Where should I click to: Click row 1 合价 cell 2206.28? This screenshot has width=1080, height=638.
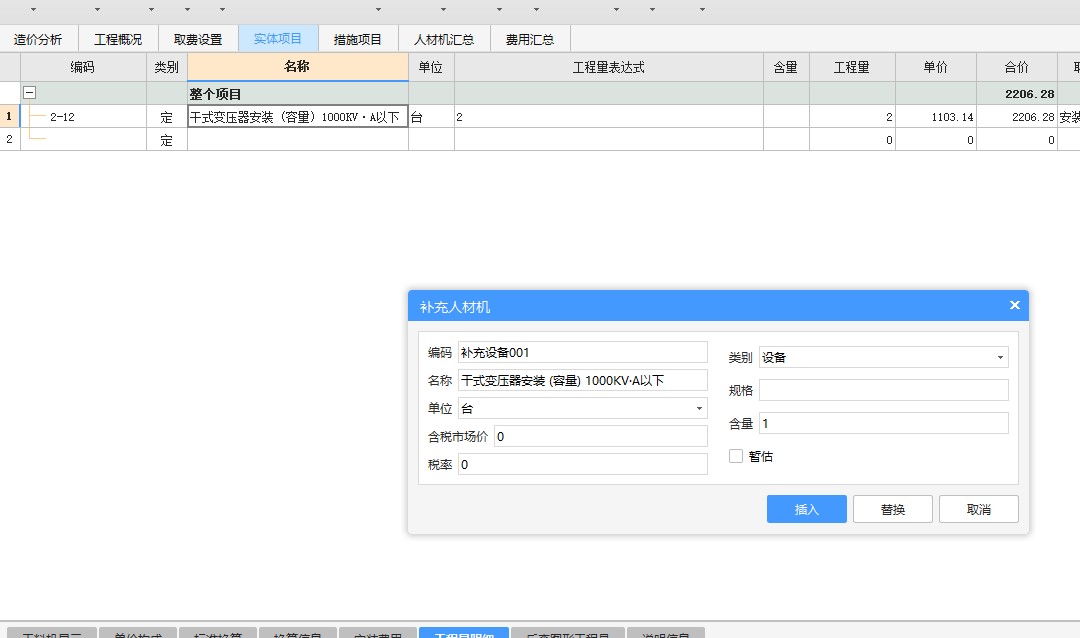pyautogui.click(x=1017, y=117)
